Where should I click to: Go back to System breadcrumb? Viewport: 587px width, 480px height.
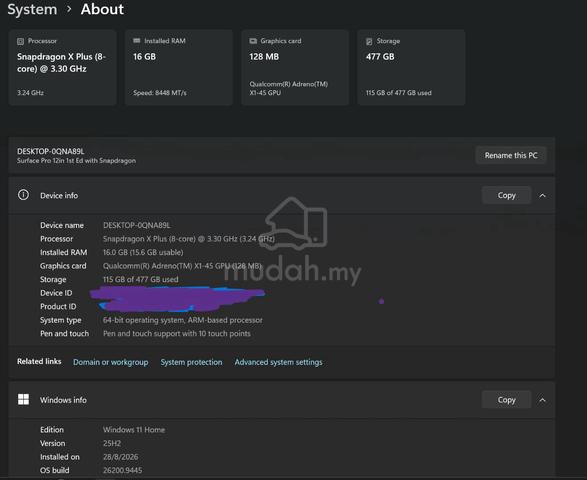coord(32,9)
